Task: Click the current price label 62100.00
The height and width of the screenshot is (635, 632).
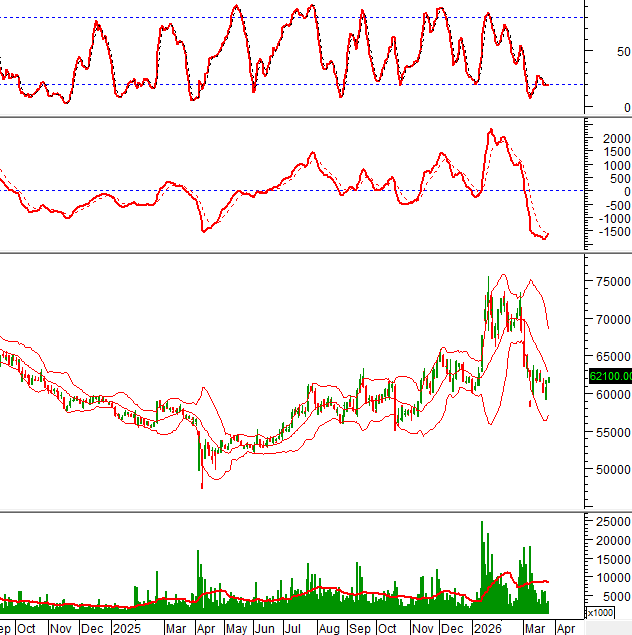Action: (609, 376)
